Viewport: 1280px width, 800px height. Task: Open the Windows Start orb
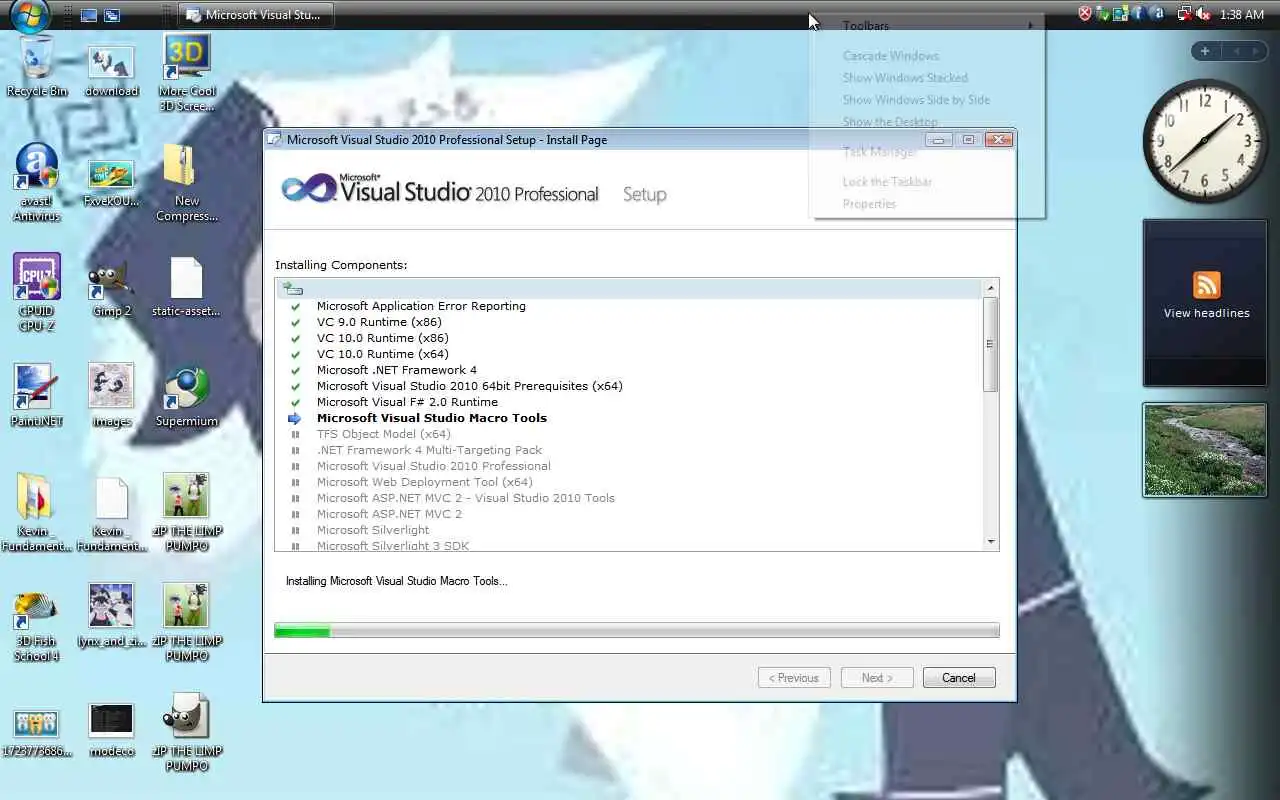pos(29,14)
